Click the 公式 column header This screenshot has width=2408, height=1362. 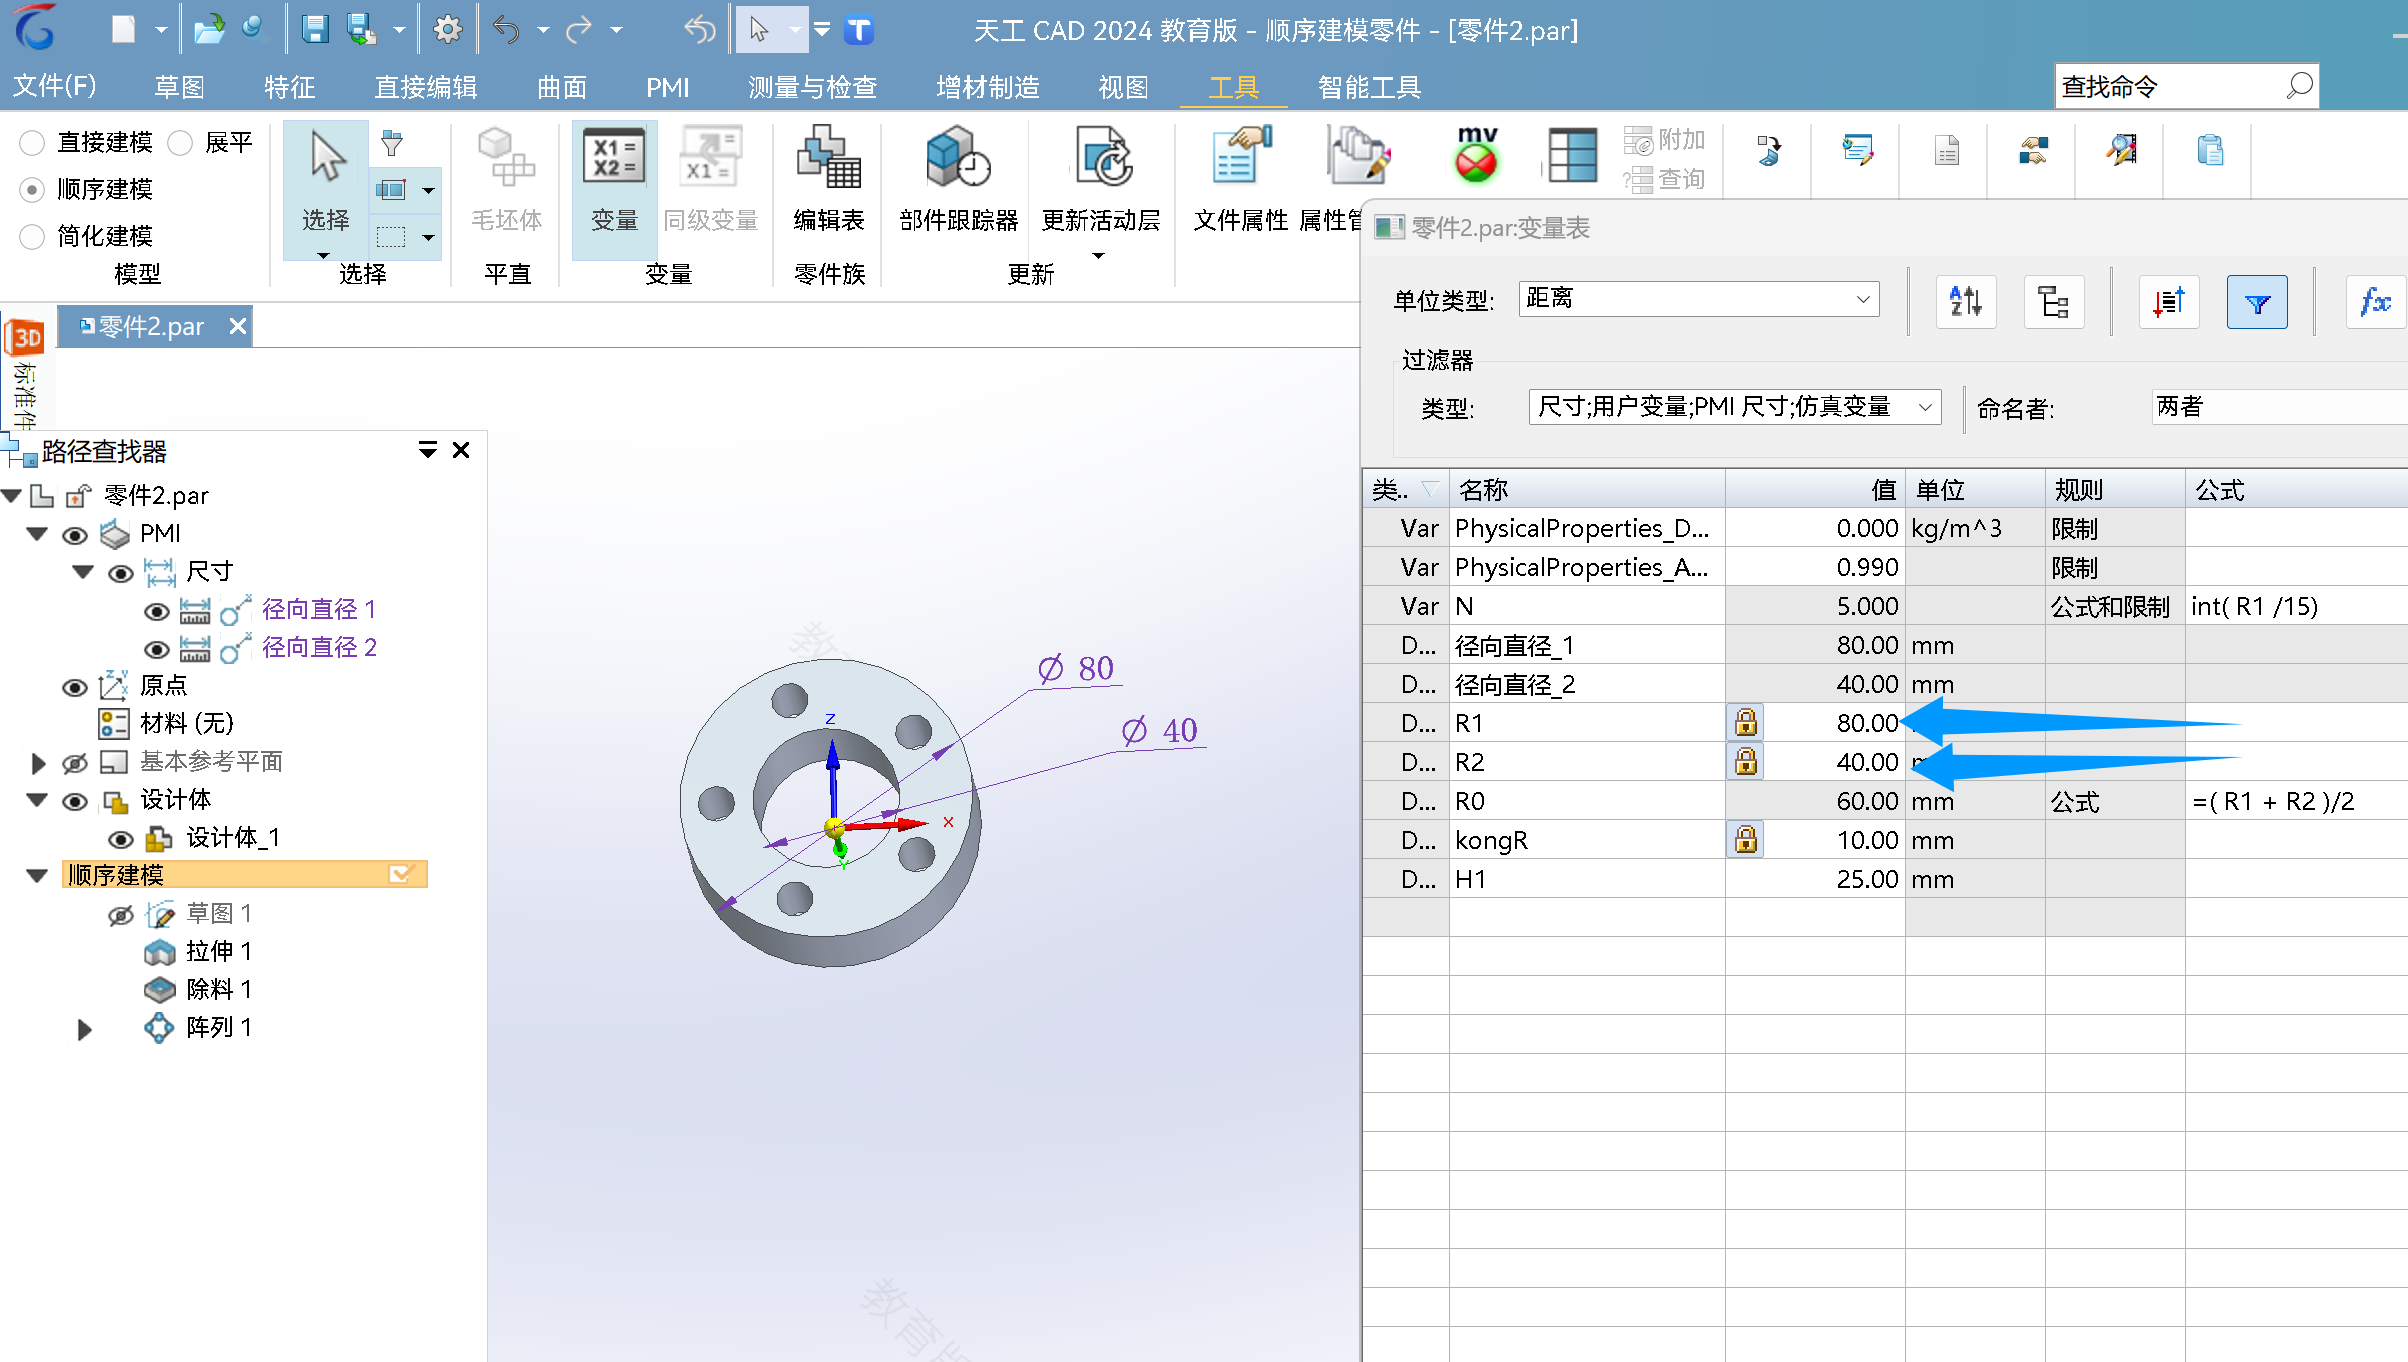(x=2296, y=490)
